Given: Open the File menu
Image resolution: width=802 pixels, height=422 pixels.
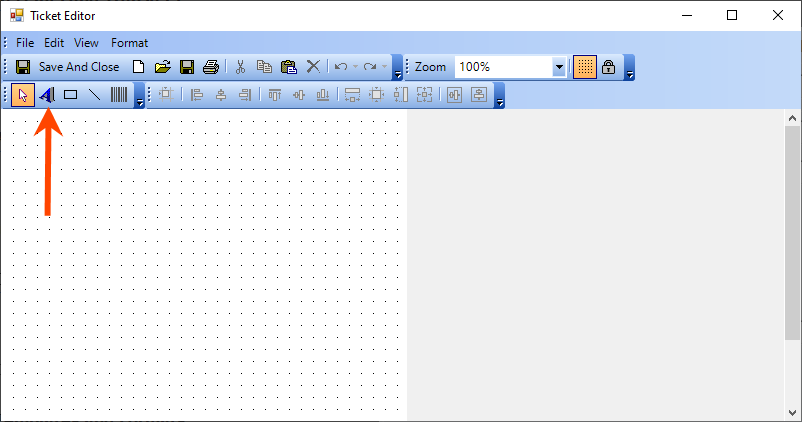Looking at the screenshot, I should click(25, 43).
